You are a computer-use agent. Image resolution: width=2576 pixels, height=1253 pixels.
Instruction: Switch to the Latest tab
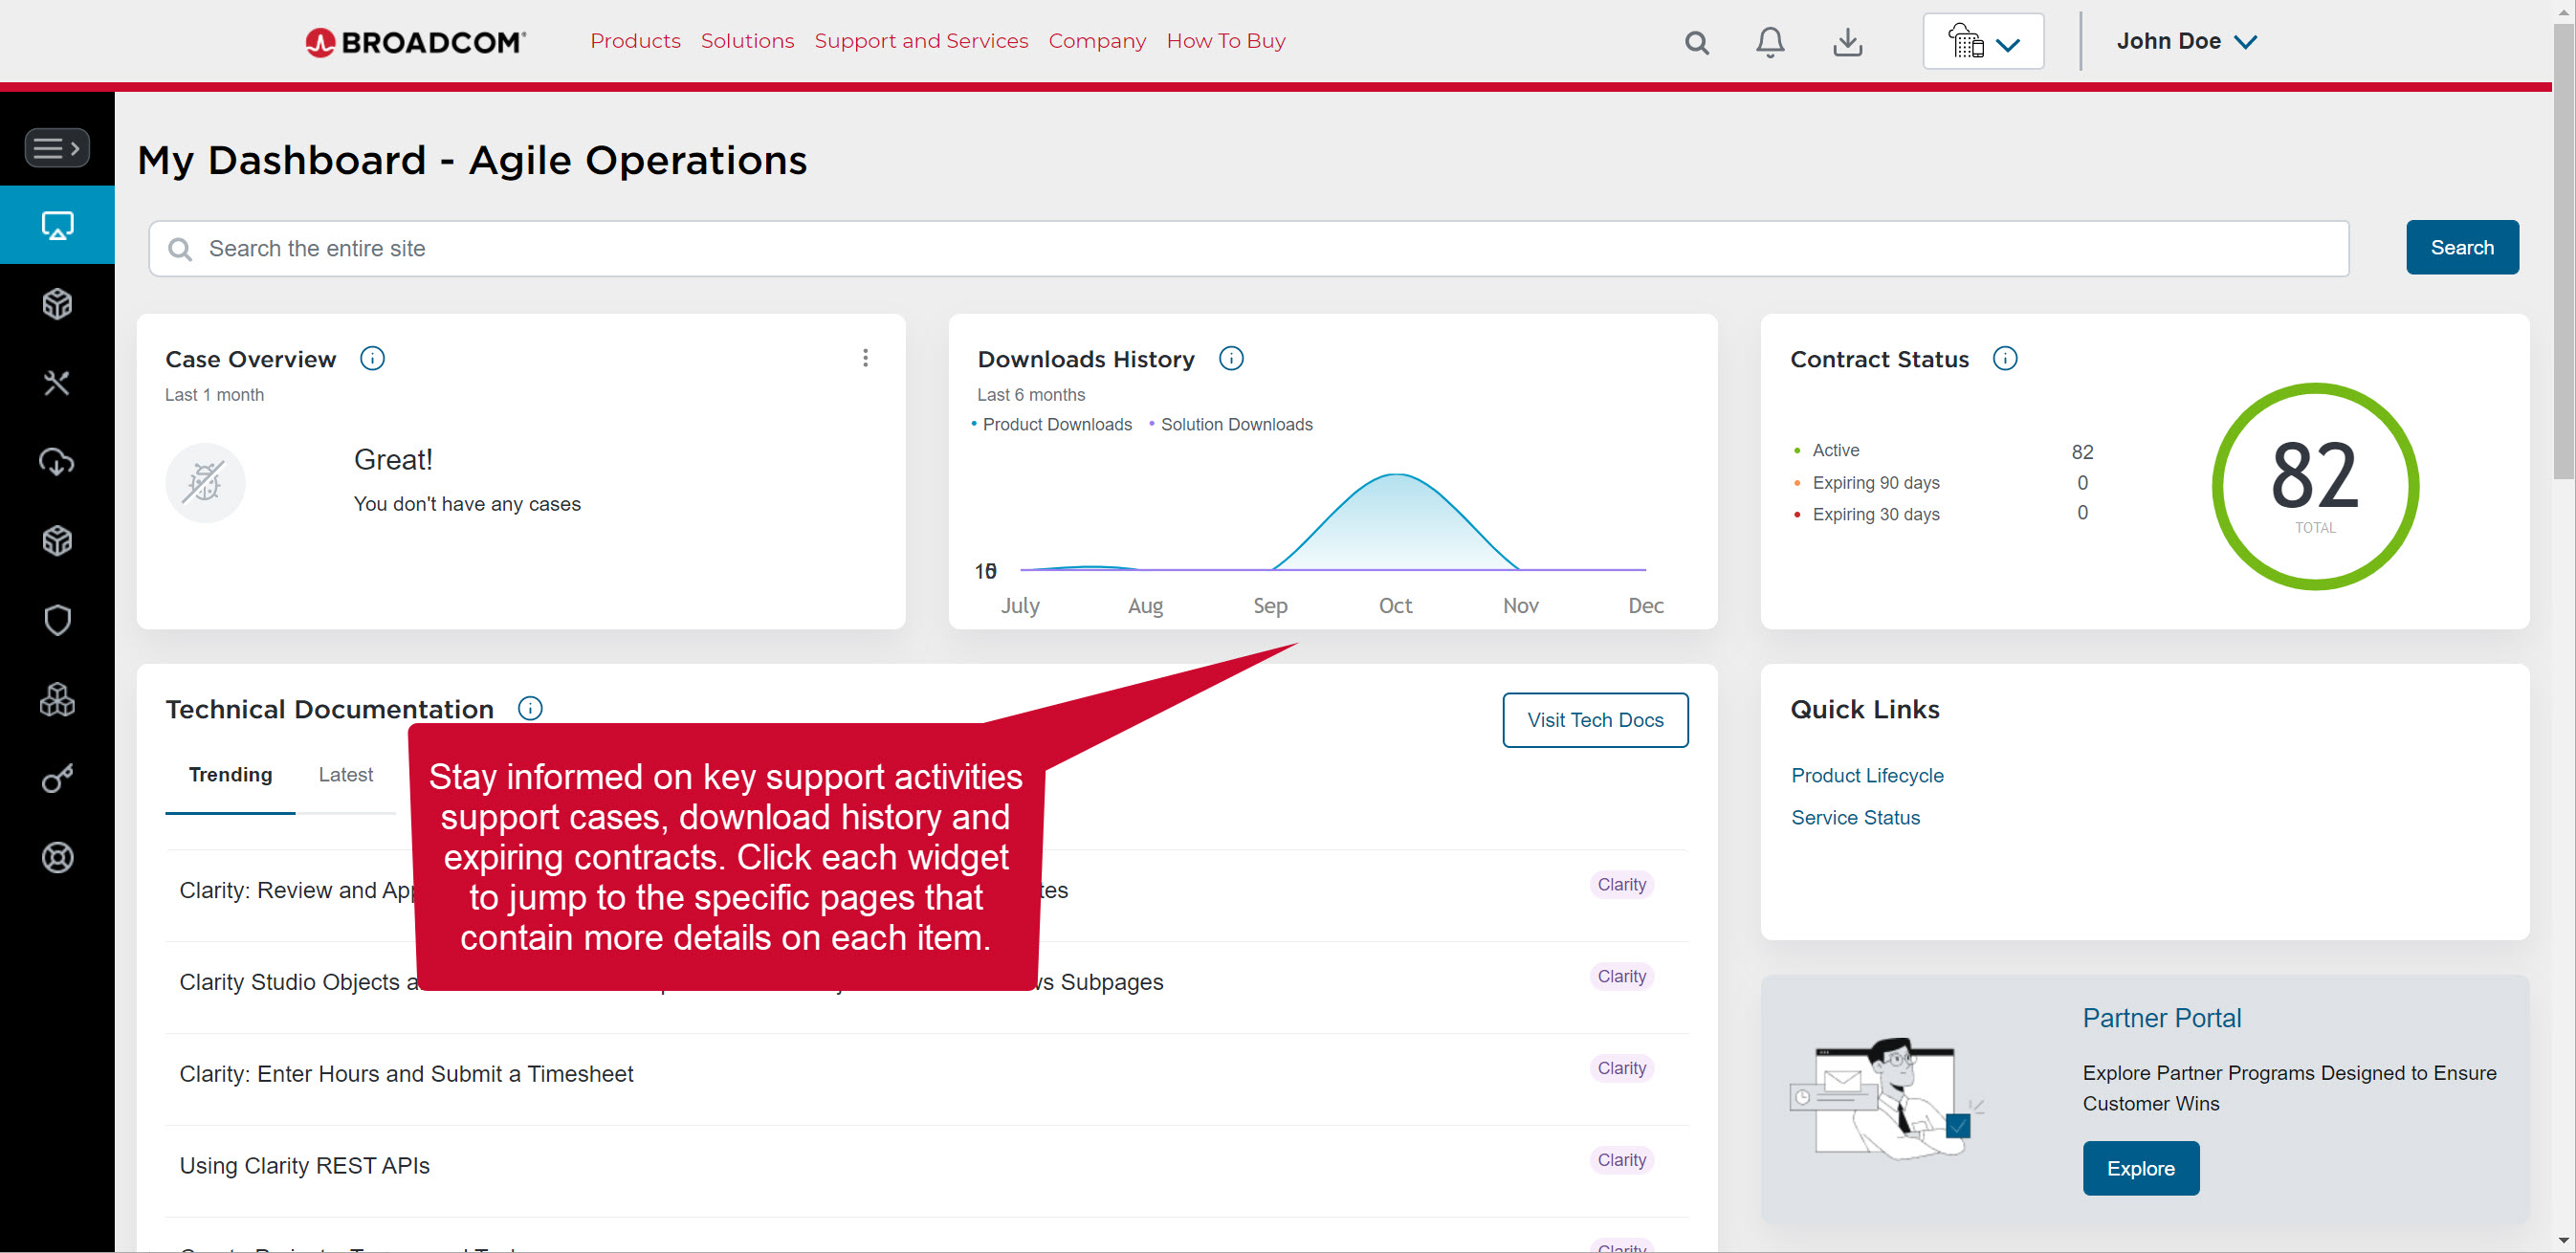click(x=345, y=775)
